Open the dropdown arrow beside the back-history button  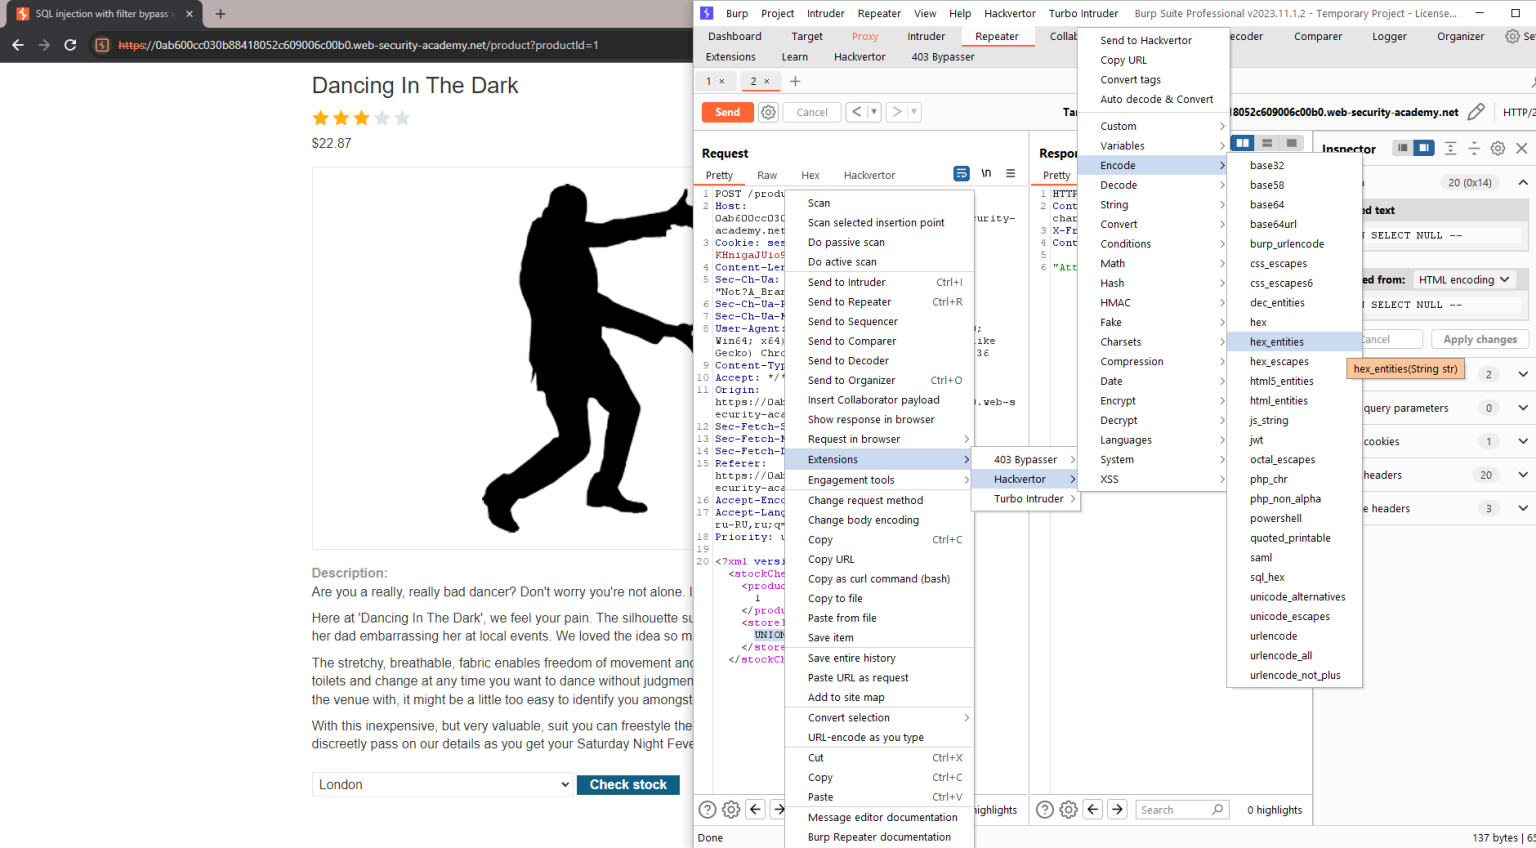(x=874, y=111)
